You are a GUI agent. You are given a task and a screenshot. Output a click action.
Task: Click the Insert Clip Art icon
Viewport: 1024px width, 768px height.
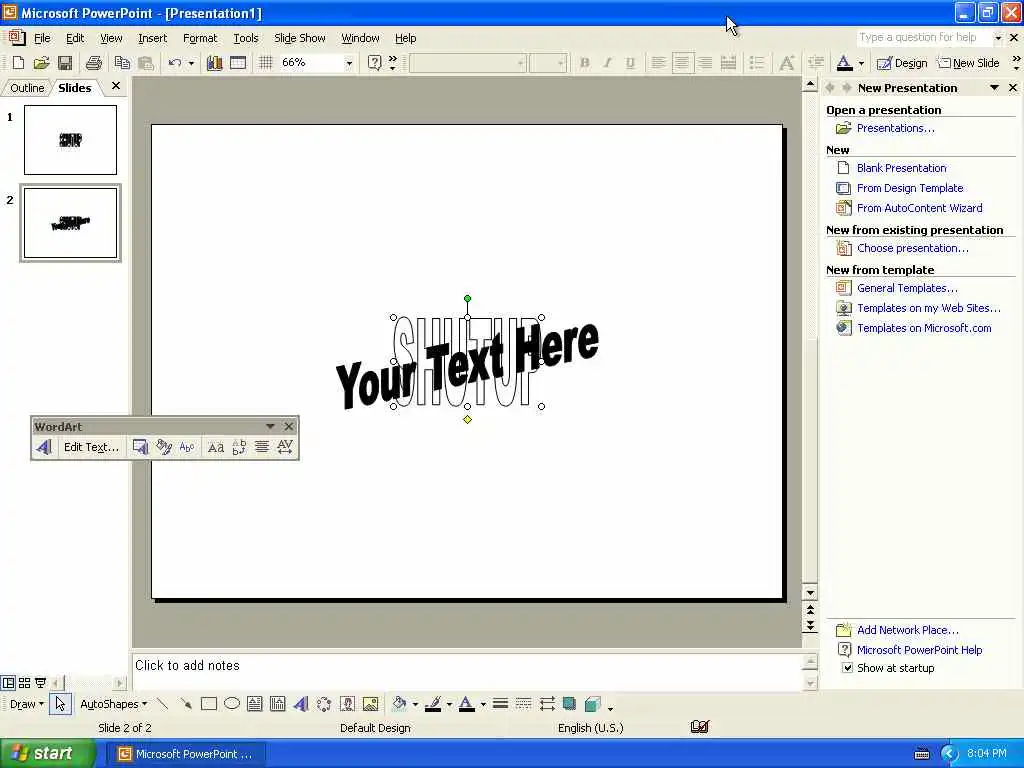(347, 704)
